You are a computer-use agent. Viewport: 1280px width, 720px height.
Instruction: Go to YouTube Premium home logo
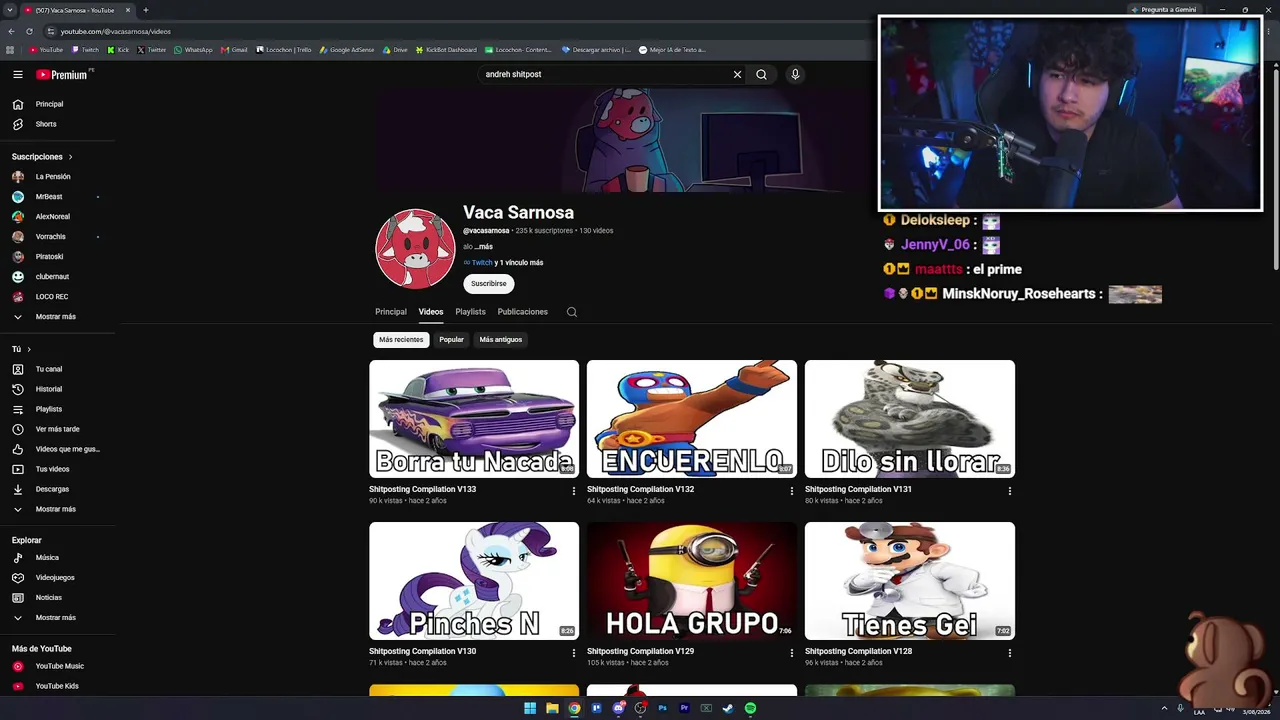click(64, 74)
